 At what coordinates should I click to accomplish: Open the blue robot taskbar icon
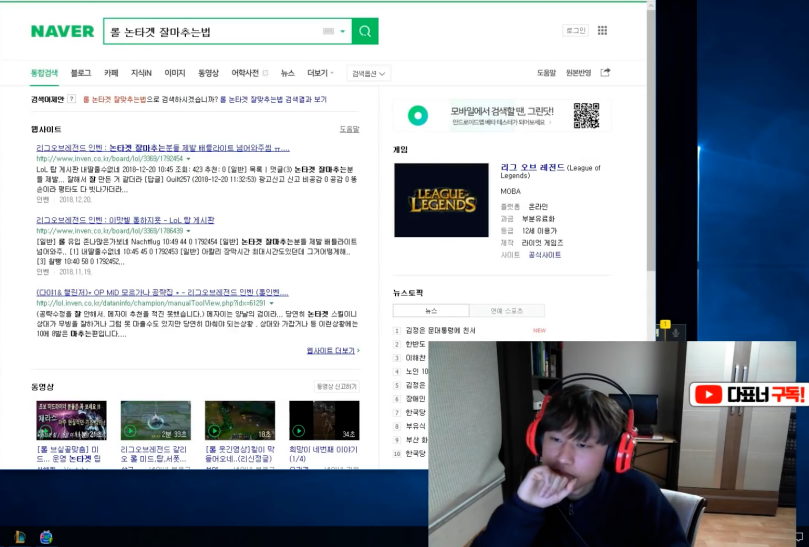[46, 537]
